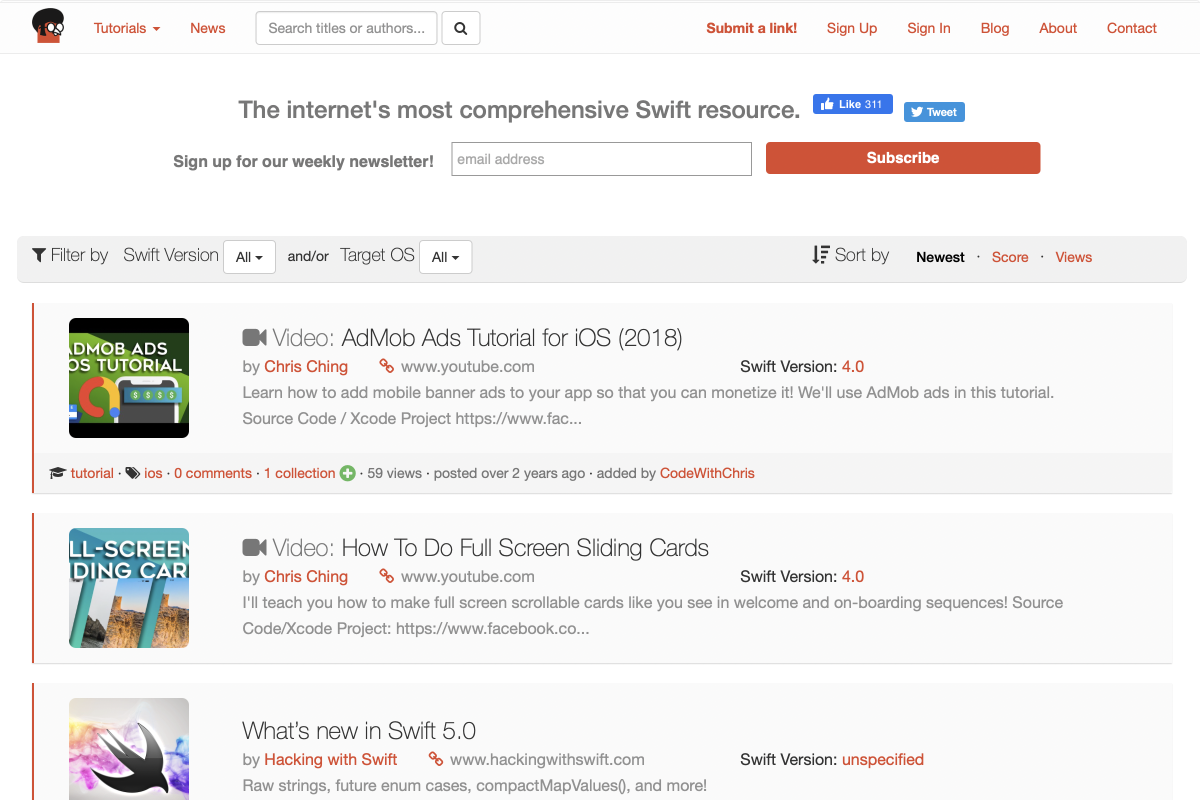
Task: Open the Swift 5.0 bird logo thumbnail
Action: pos(129,749)
